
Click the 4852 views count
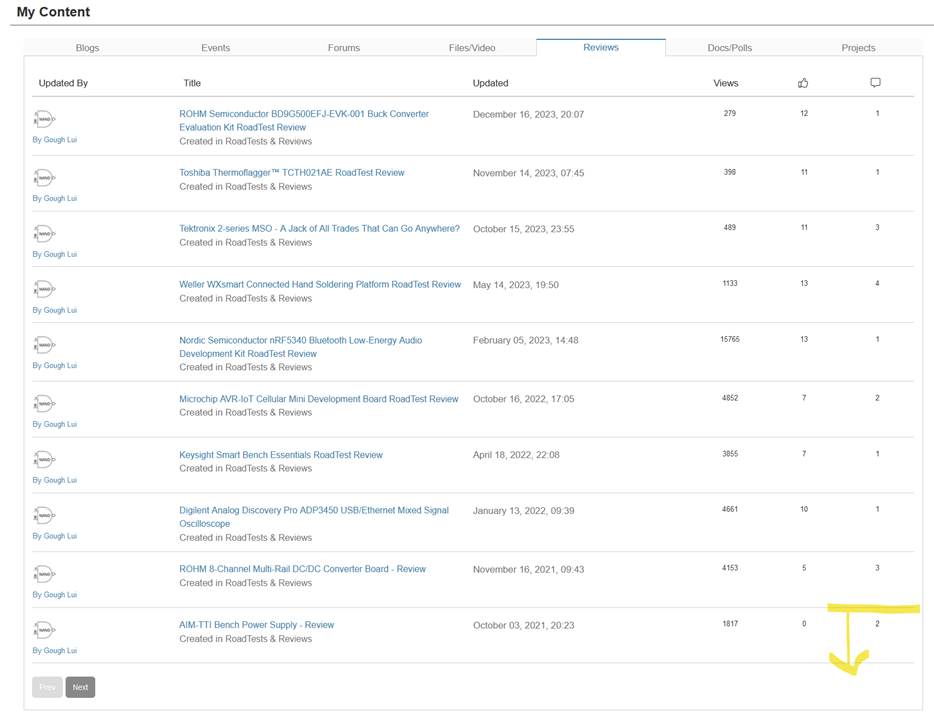point(730,398)
